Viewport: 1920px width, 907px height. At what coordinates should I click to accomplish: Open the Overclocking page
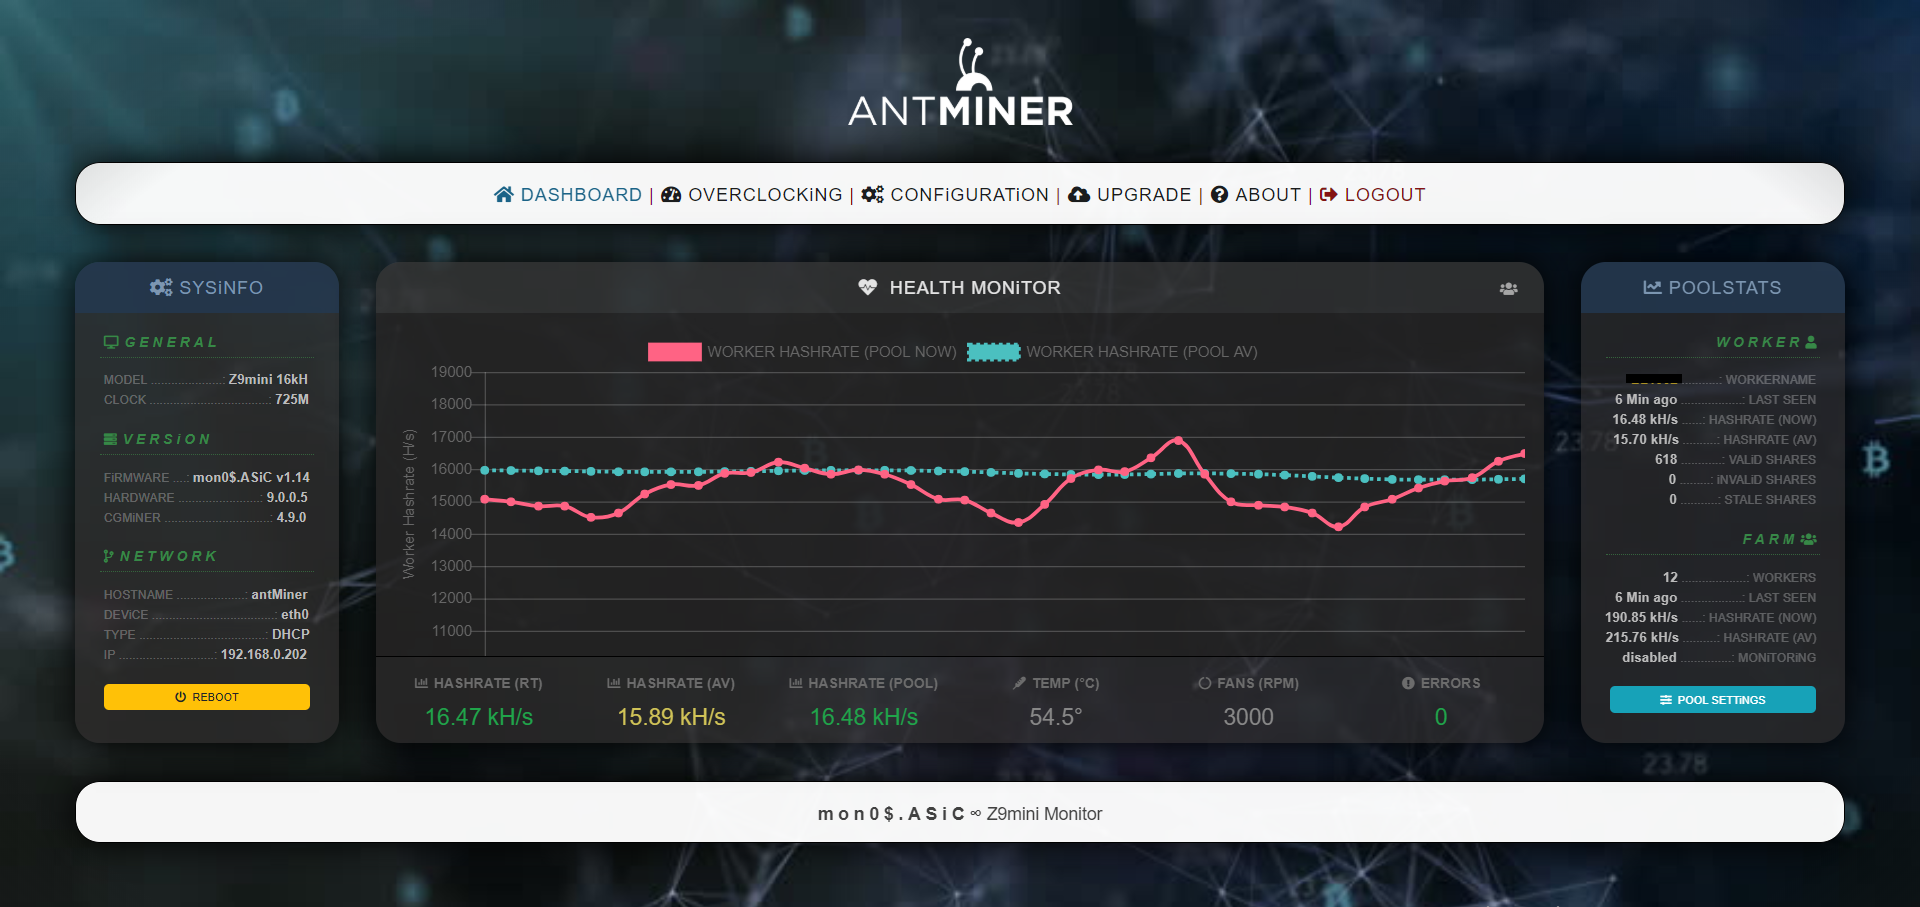[x=752, y=195]
